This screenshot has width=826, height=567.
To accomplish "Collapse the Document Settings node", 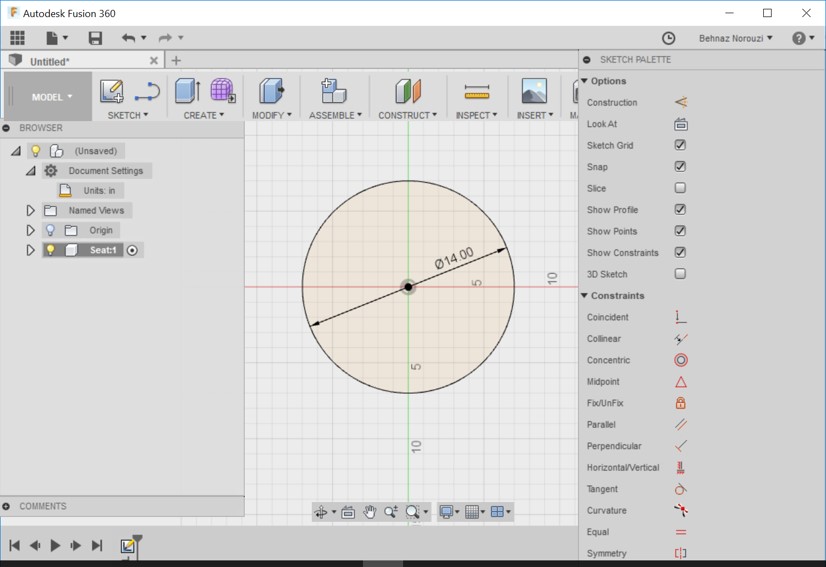I will 31,171.
